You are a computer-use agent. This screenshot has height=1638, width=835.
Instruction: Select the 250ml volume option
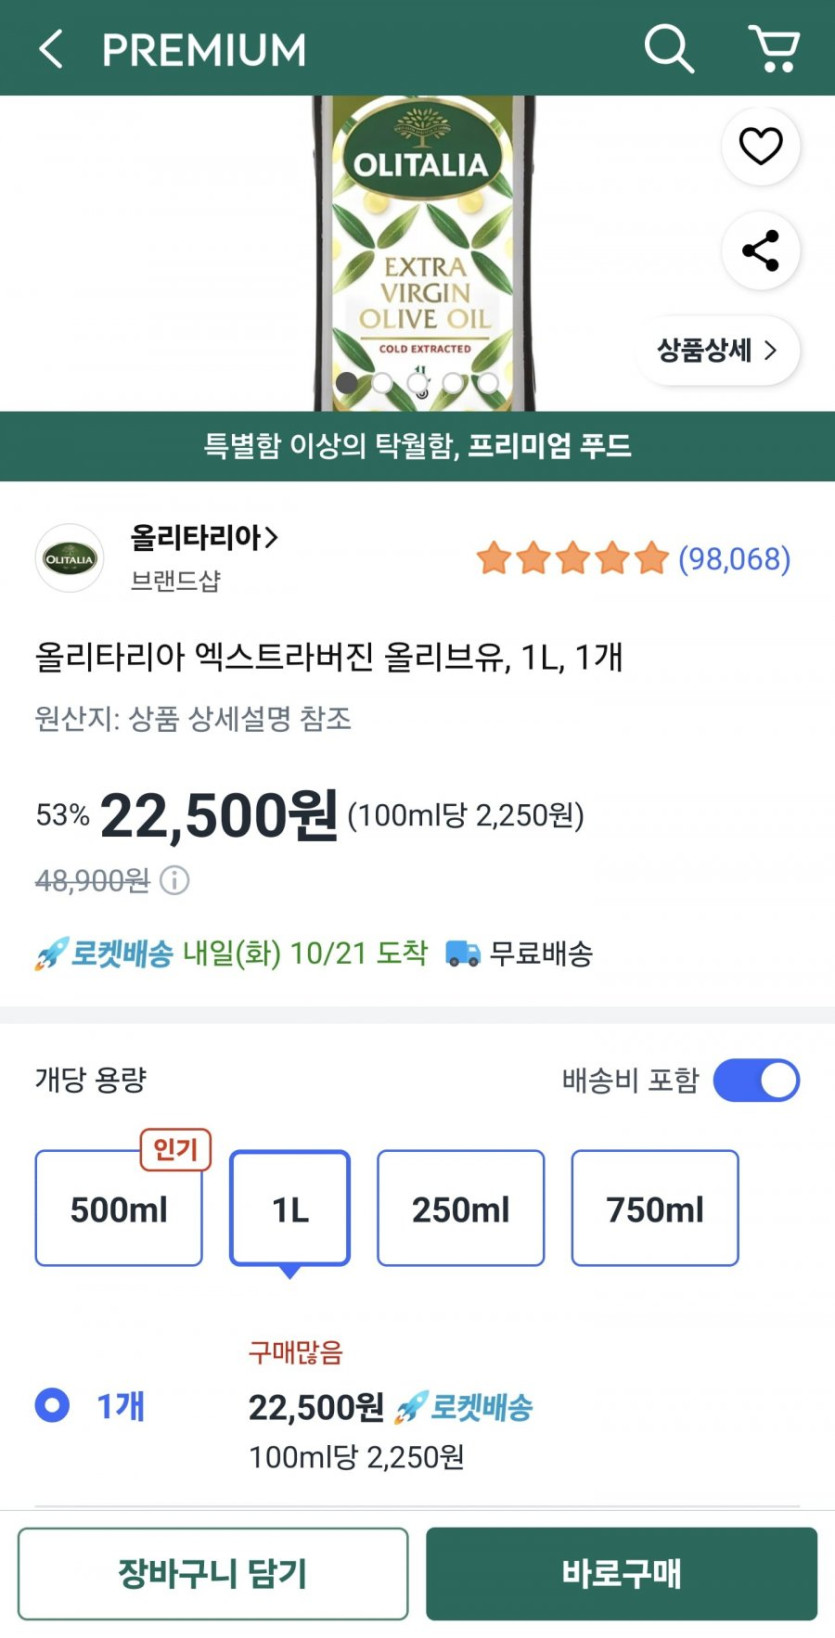460,1209
